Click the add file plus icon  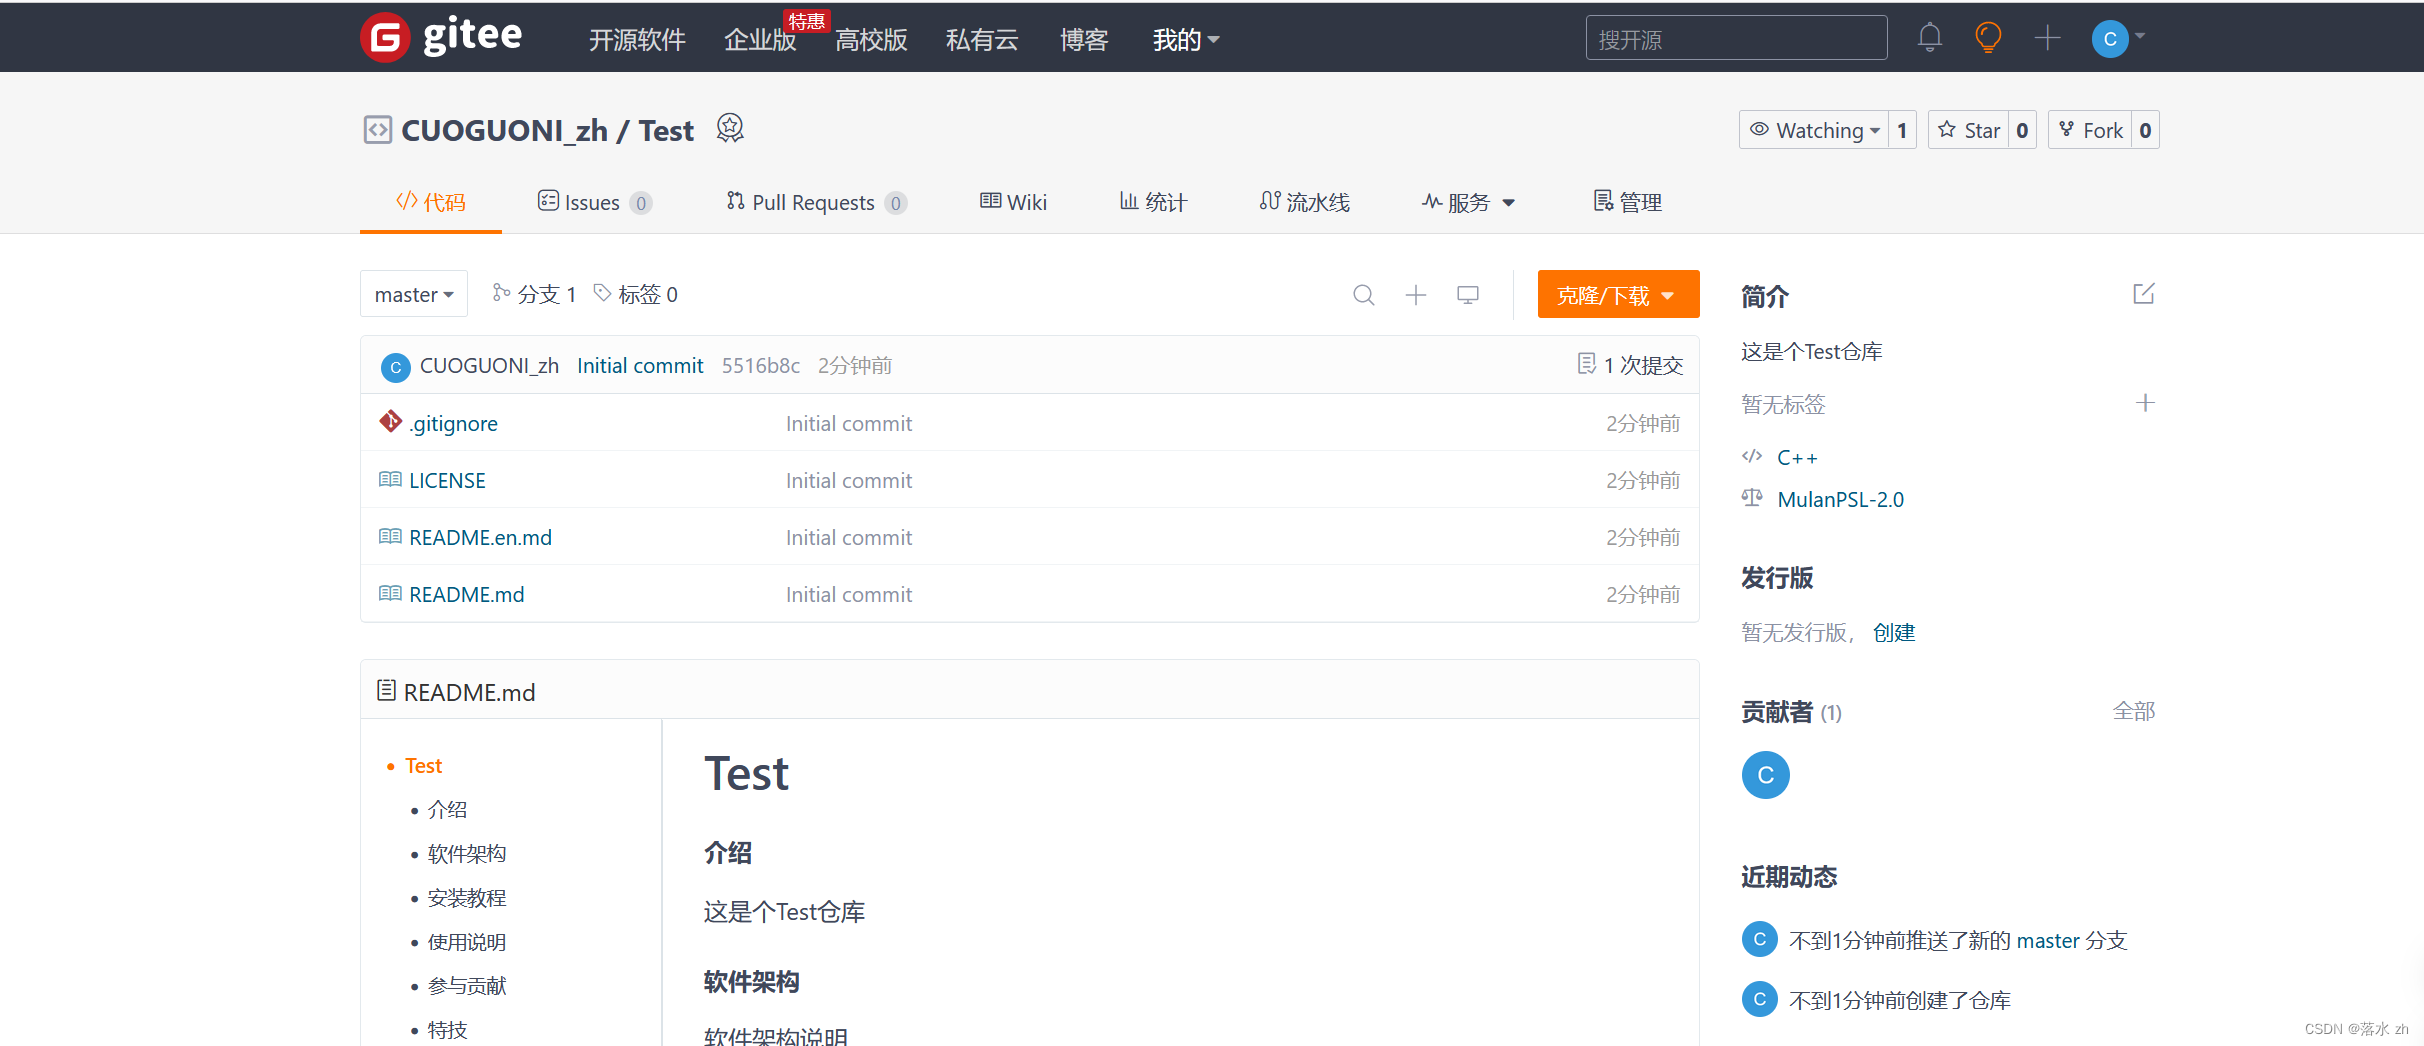[1416, 295]
